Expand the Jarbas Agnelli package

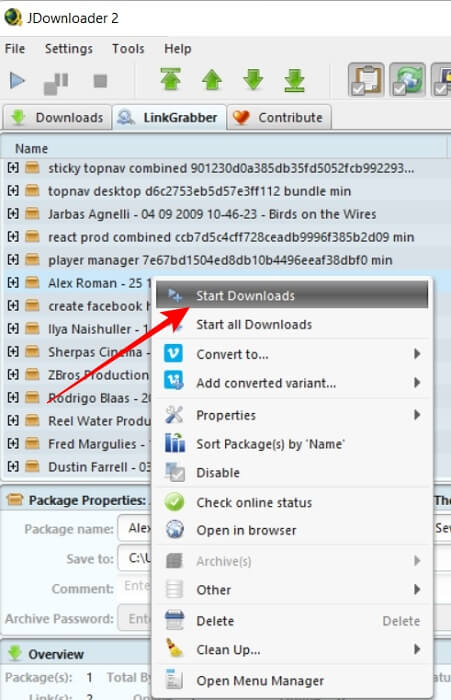pyautogui.click(x=13, y=214)
